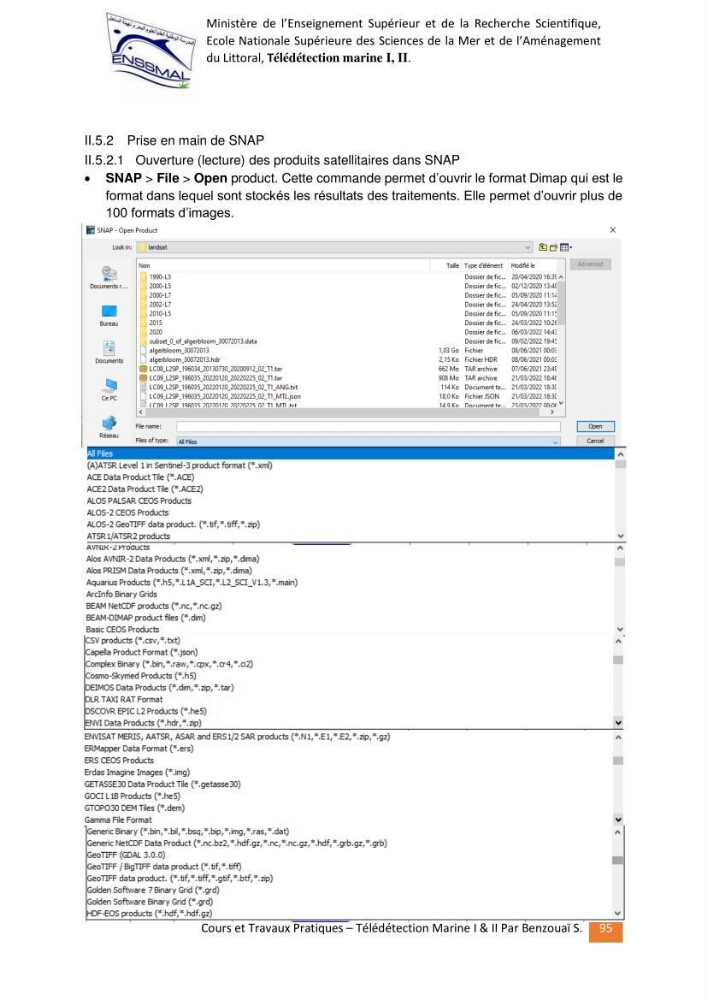Image resolution: width=707 pixels, height=1000 pixels.
Task: Pick CSV products (*.csv,*.txt)
Action: (x=133, y=640)
